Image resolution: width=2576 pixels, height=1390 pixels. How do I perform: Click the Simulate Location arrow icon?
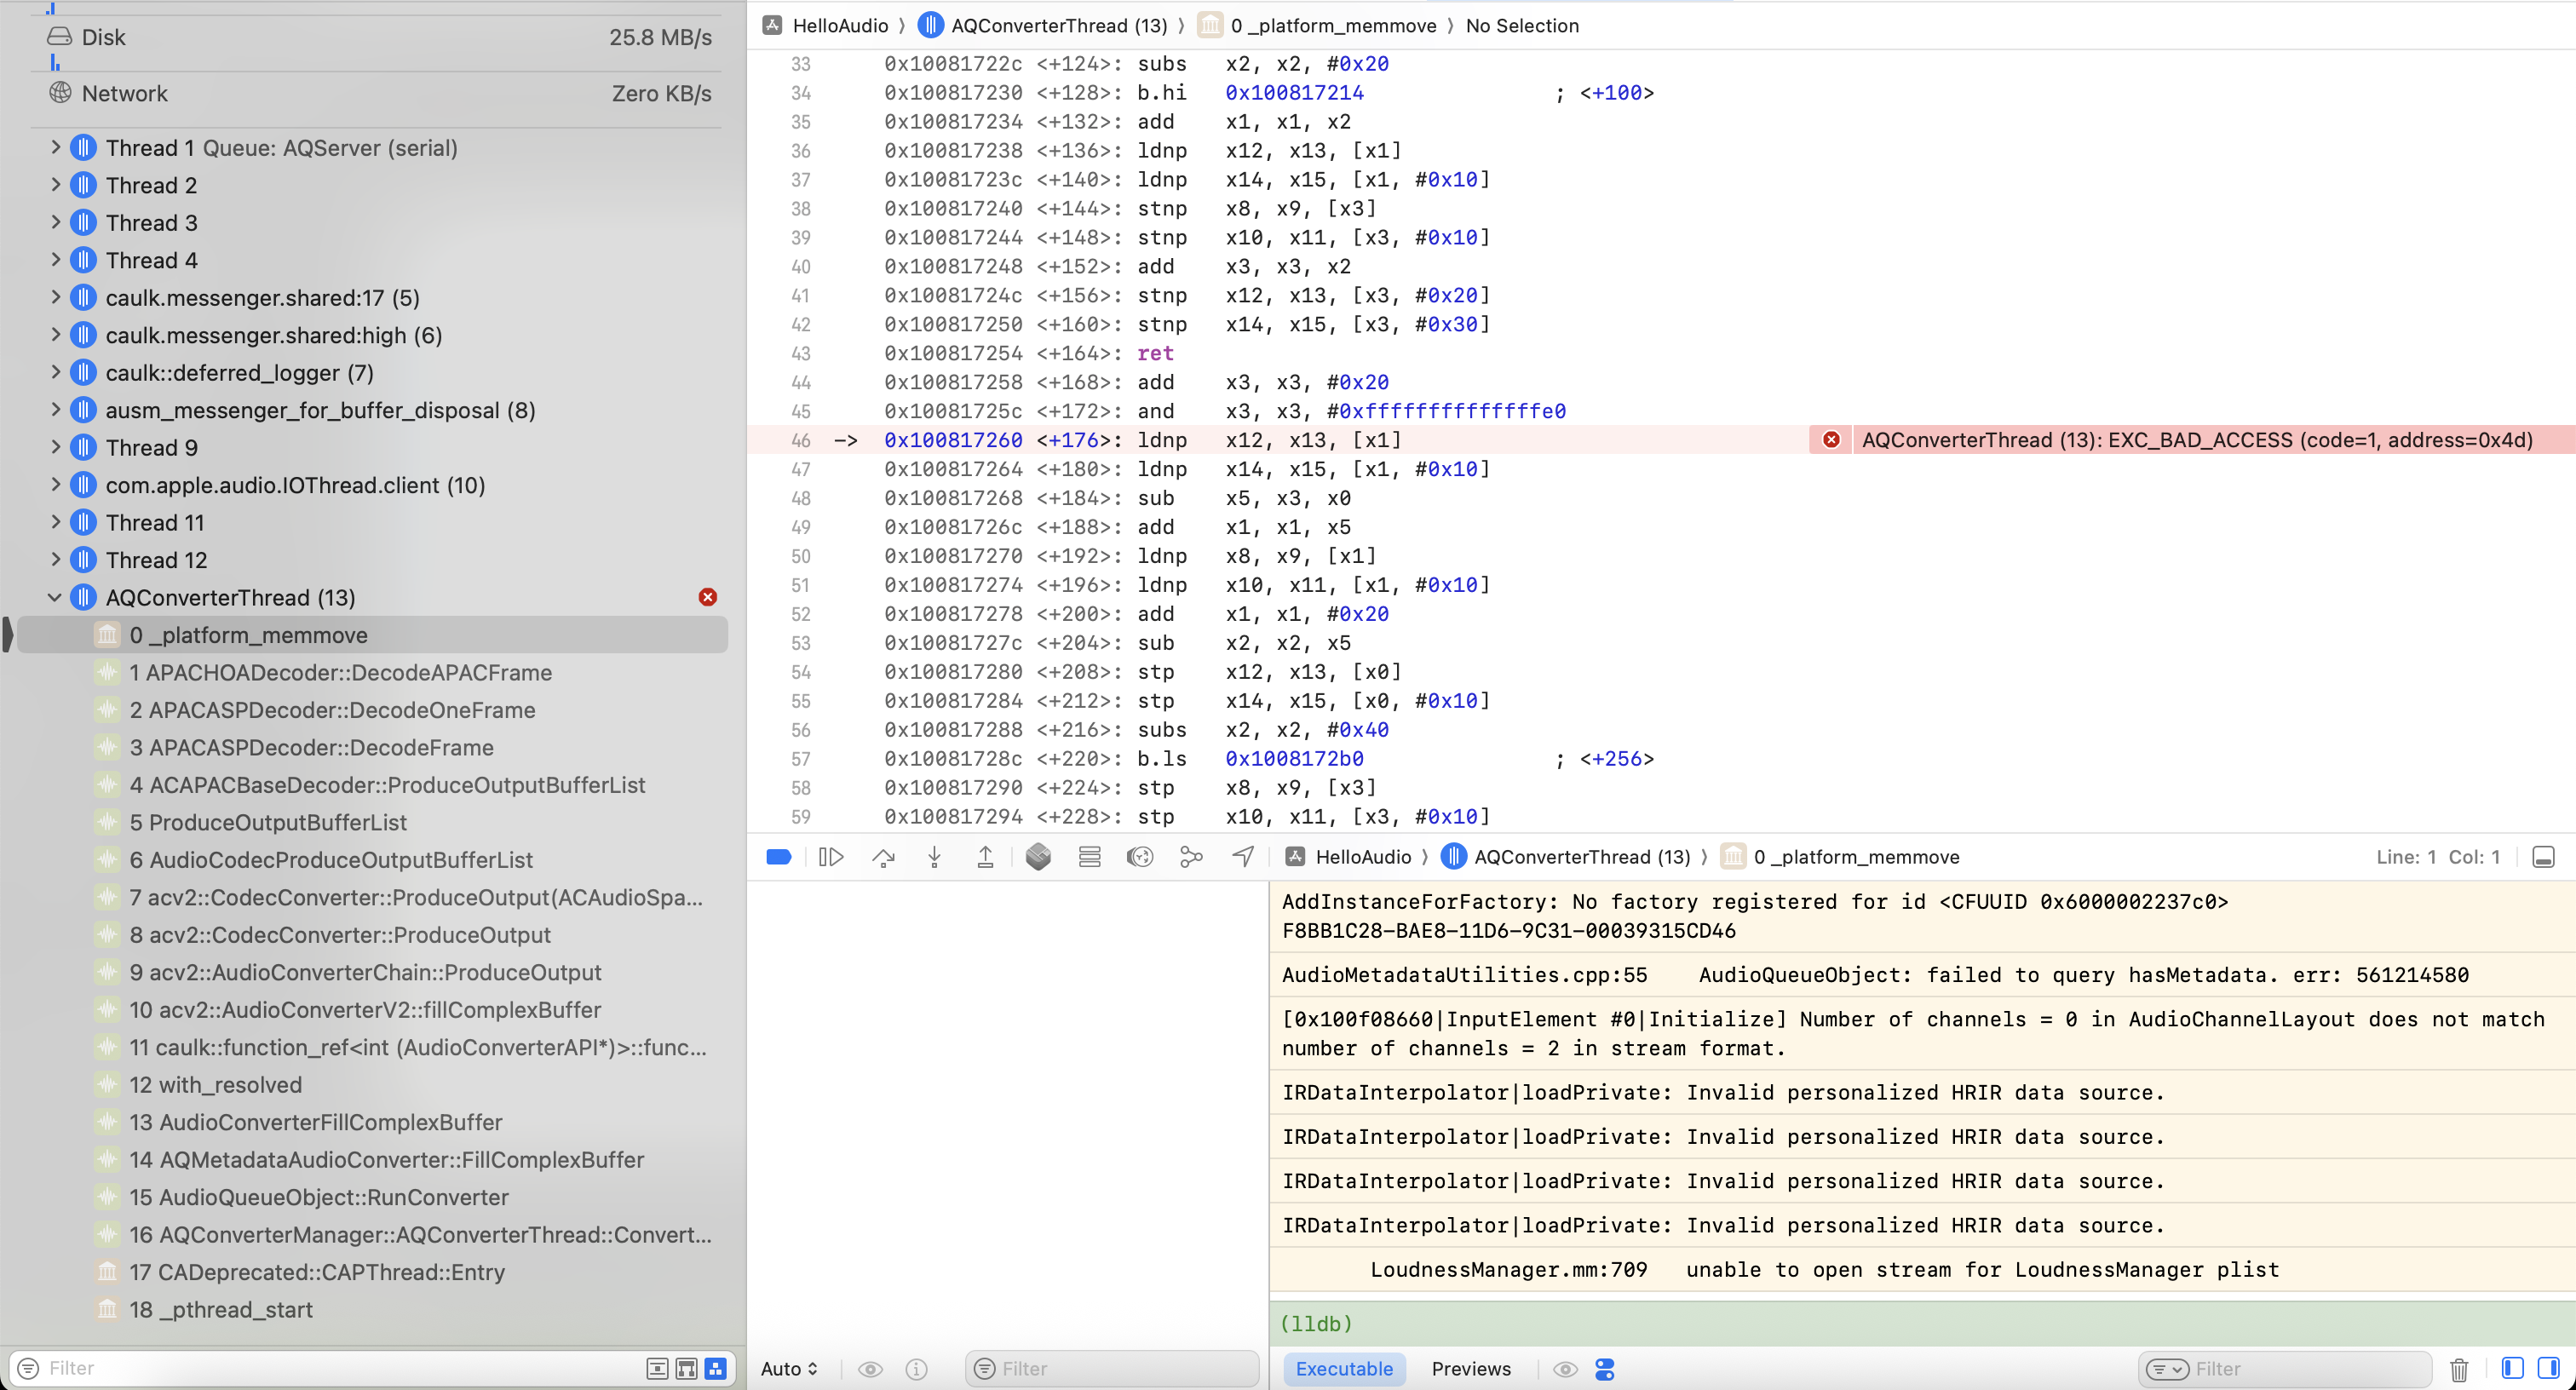[1242, 857]
